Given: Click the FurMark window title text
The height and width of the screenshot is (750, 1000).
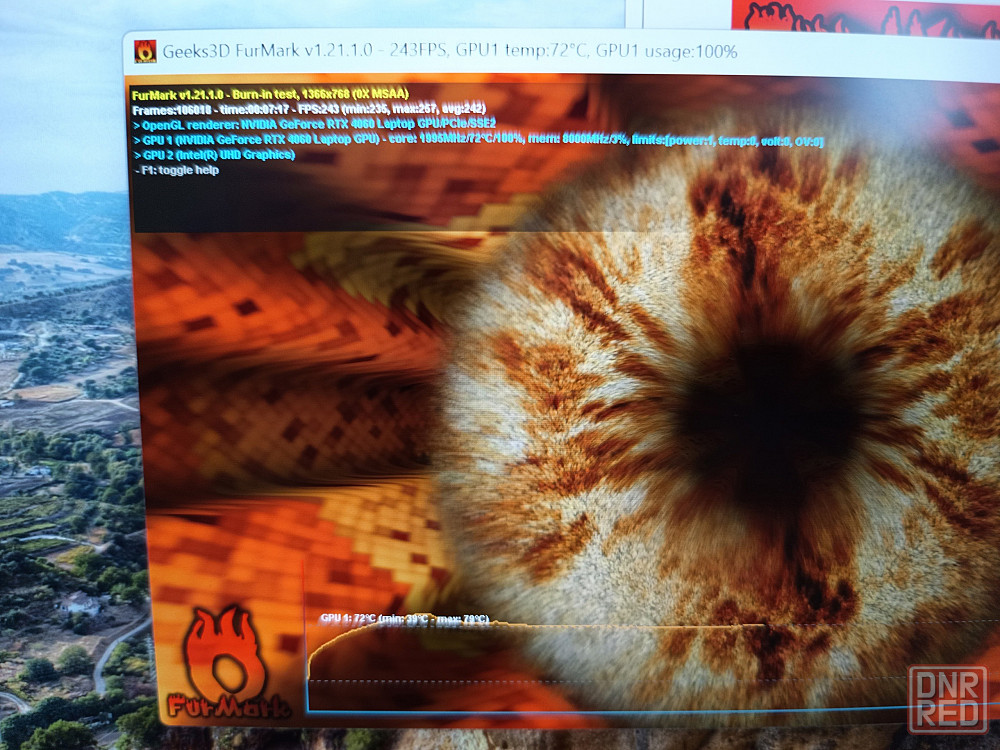Looking at the screenshot, I should (x=450, y=51).
